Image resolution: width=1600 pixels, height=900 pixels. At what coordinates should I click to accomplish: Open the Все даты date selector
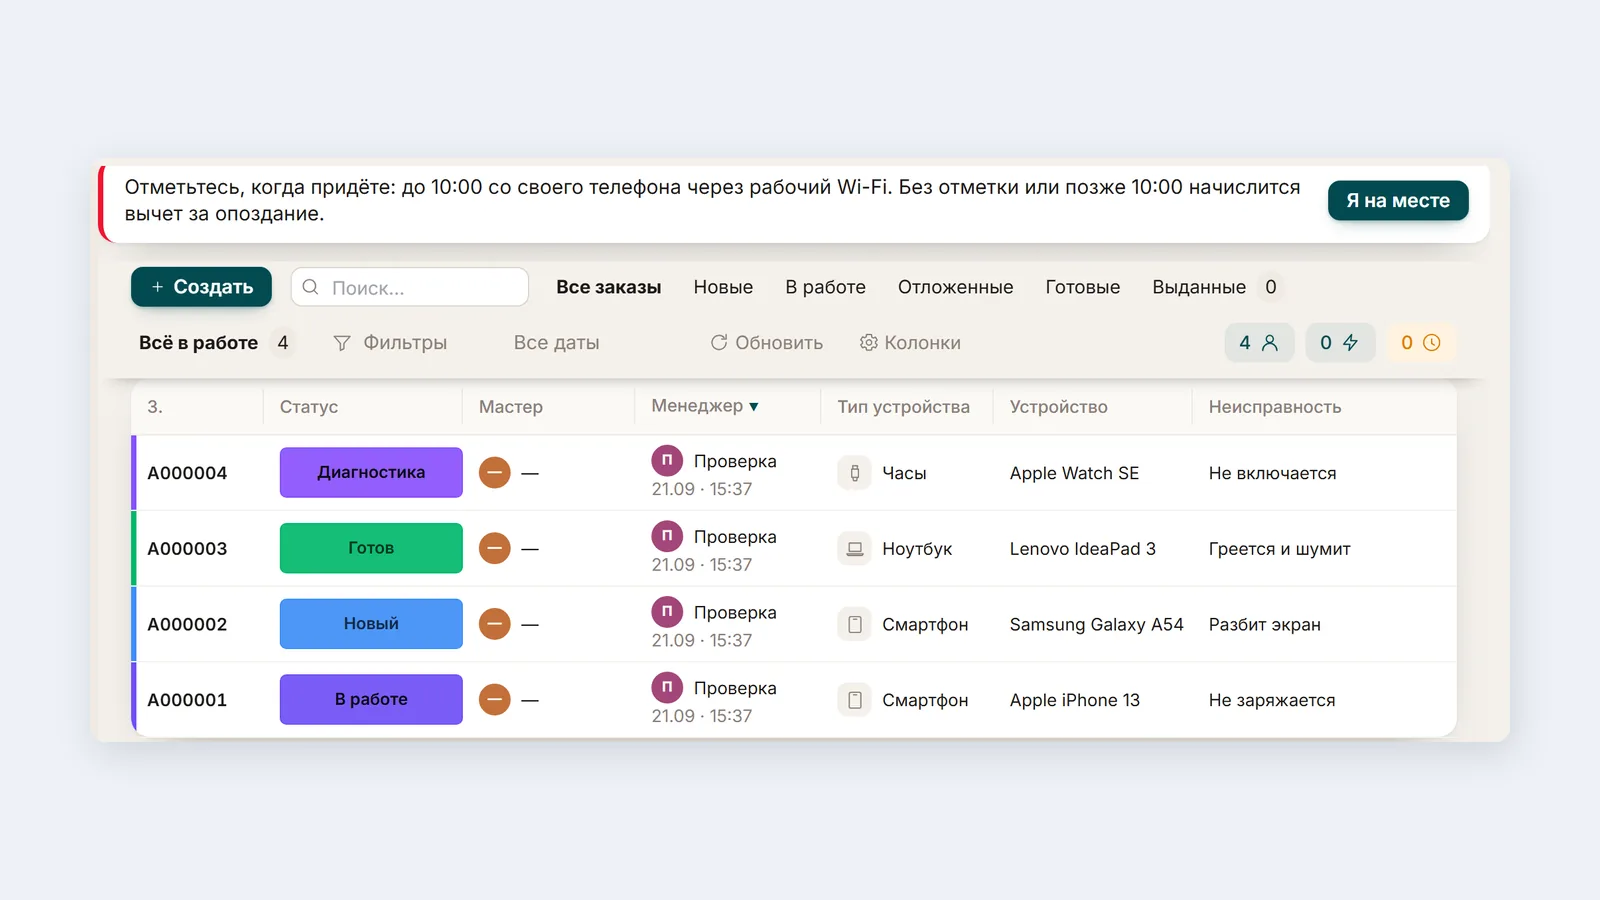click(556, 343)
